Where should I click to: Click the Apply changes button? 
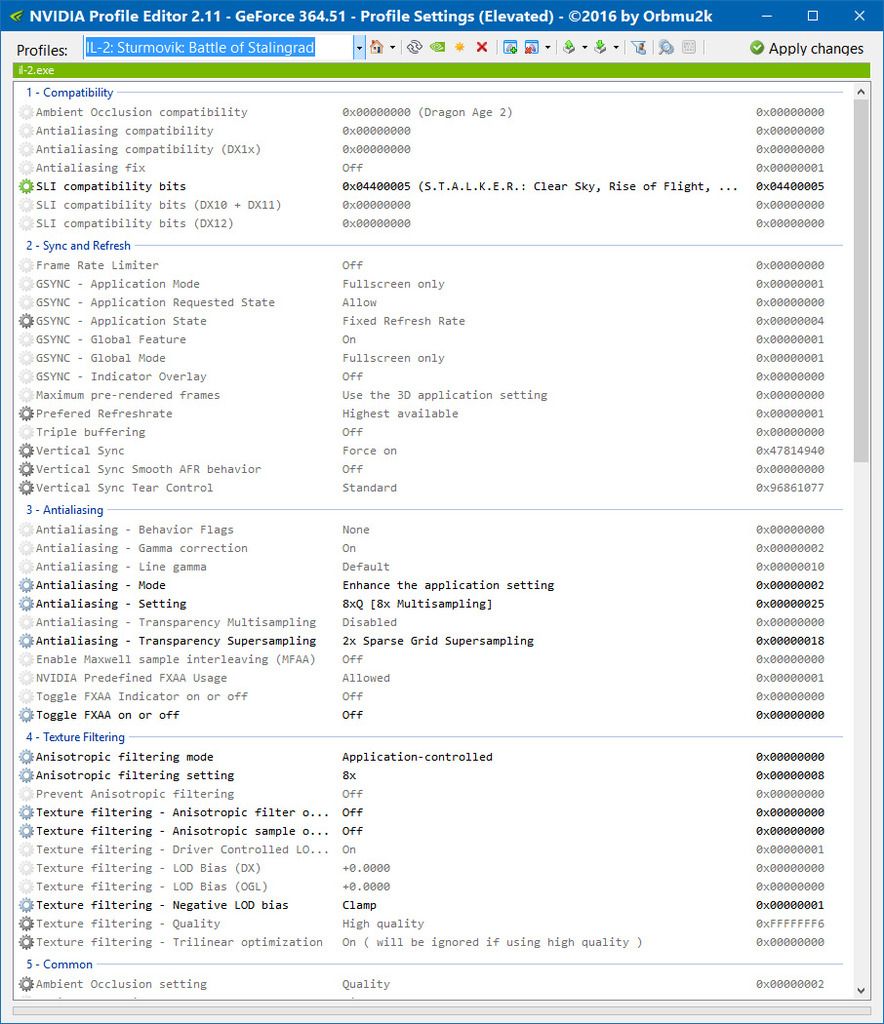point(806,47)
